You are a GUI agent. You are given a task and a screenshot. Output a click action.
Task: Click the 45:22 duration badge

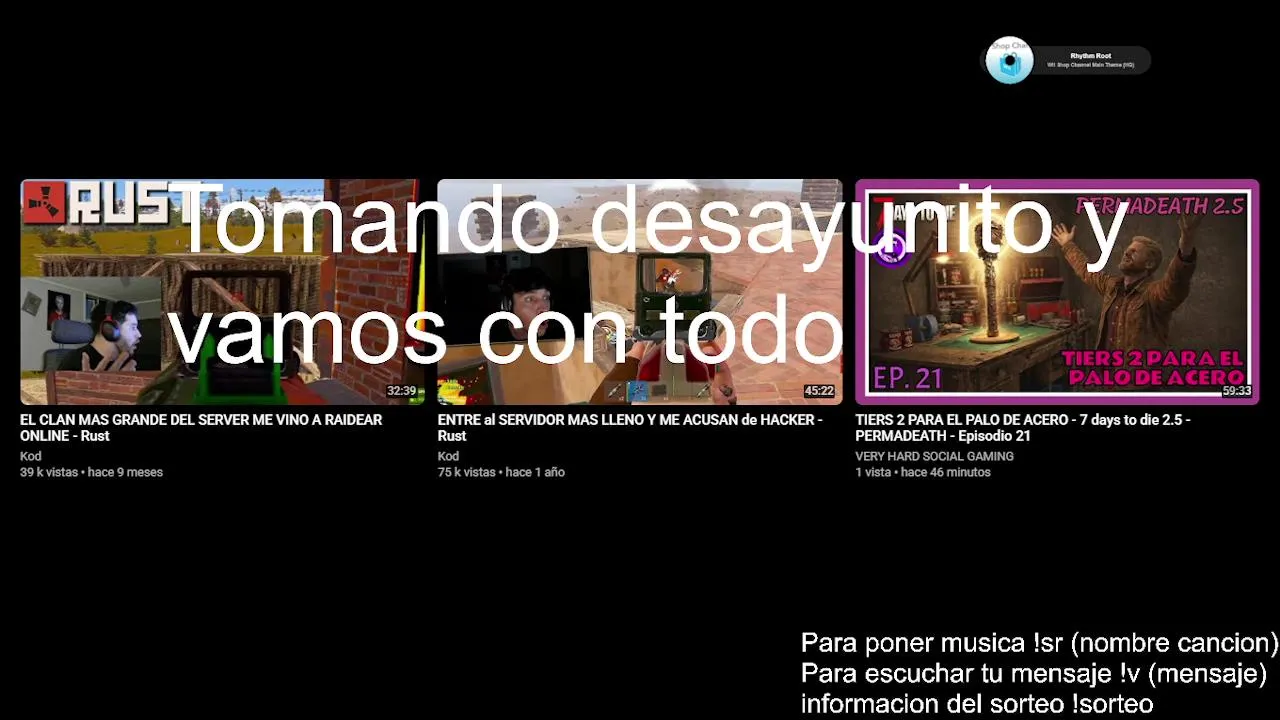click(819, 391)
